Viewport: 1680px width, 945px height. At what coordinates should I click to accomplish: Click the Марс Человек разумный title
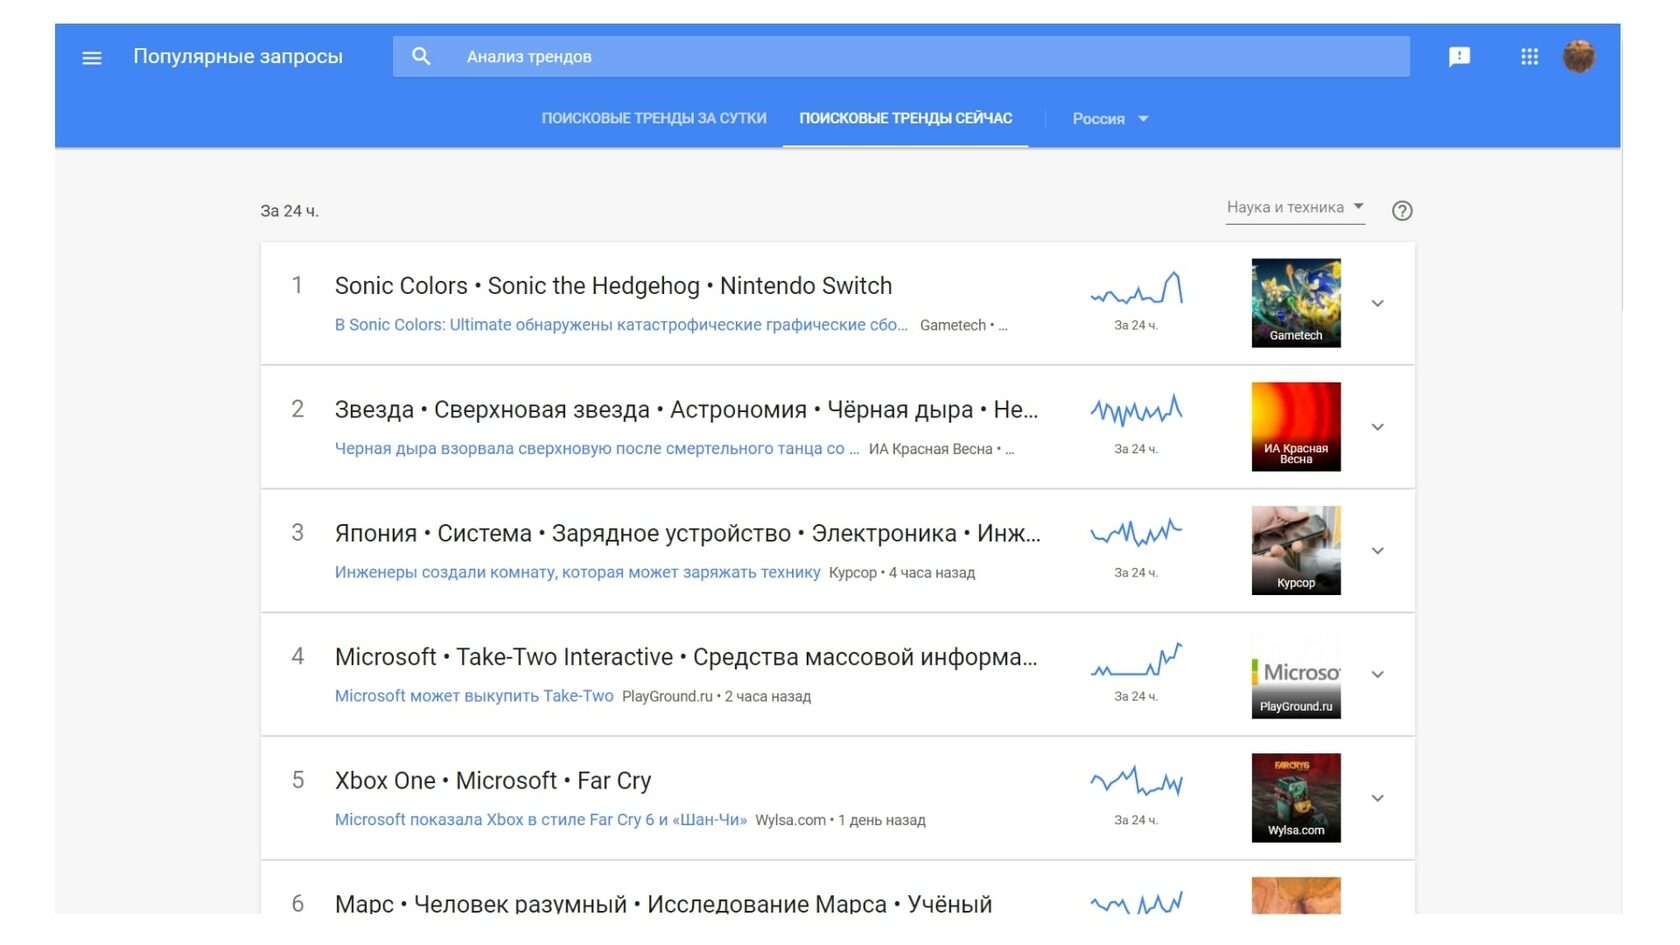[663, 904]
